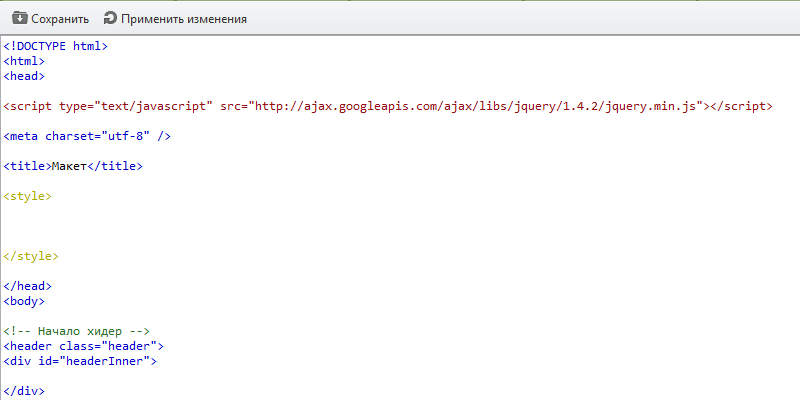Click the Макет title text
Viewport: 800px width, 400px height.
(70, 165)
